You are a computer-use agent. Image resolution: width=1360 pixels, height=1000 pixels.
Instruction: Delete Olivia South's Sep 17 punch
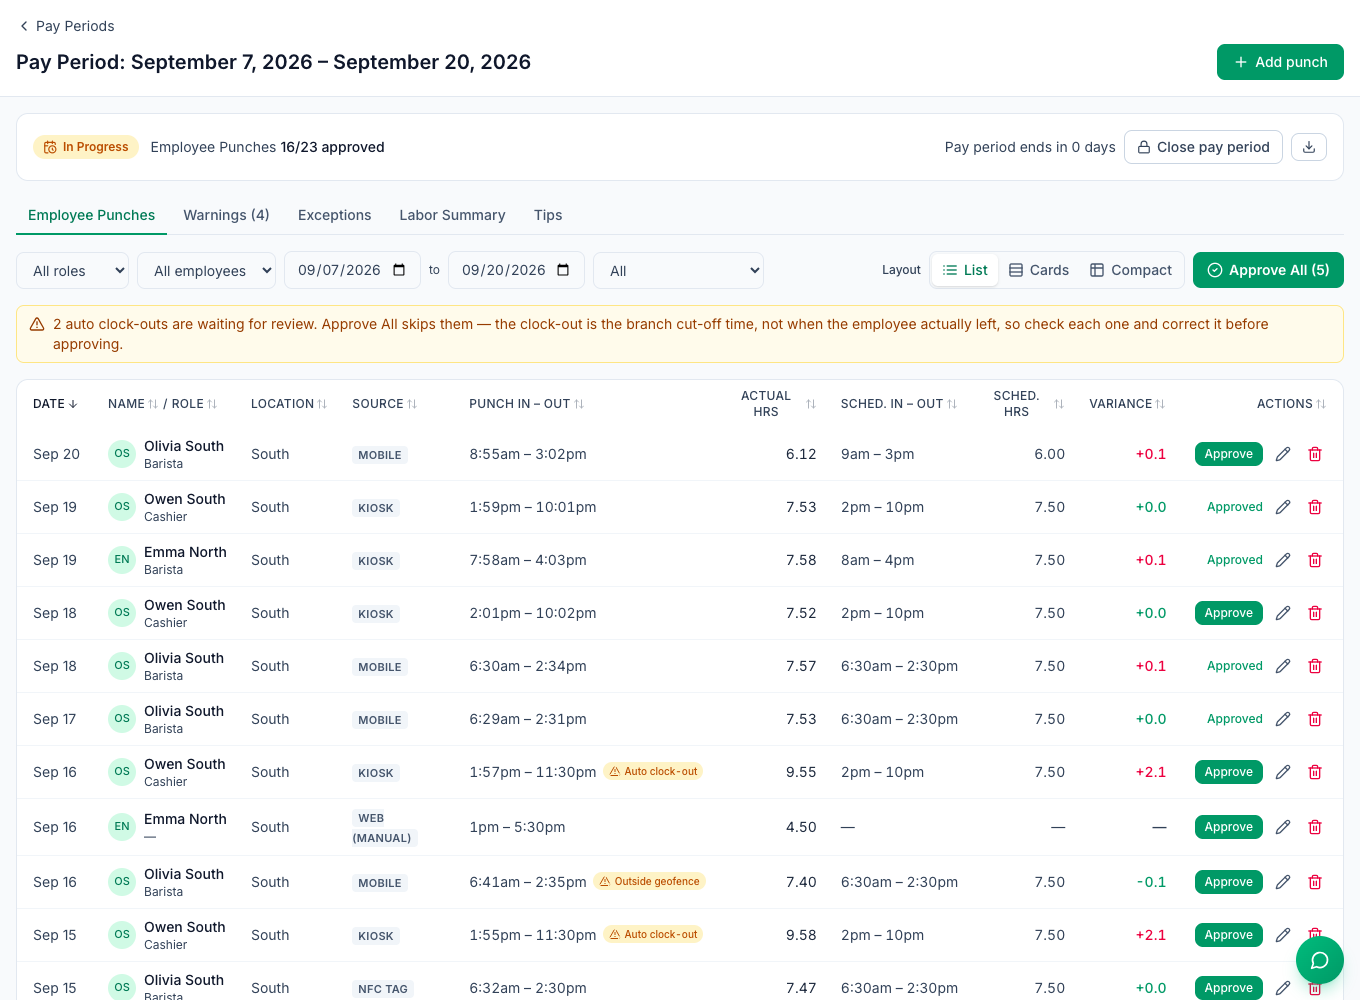[1315, 719]
